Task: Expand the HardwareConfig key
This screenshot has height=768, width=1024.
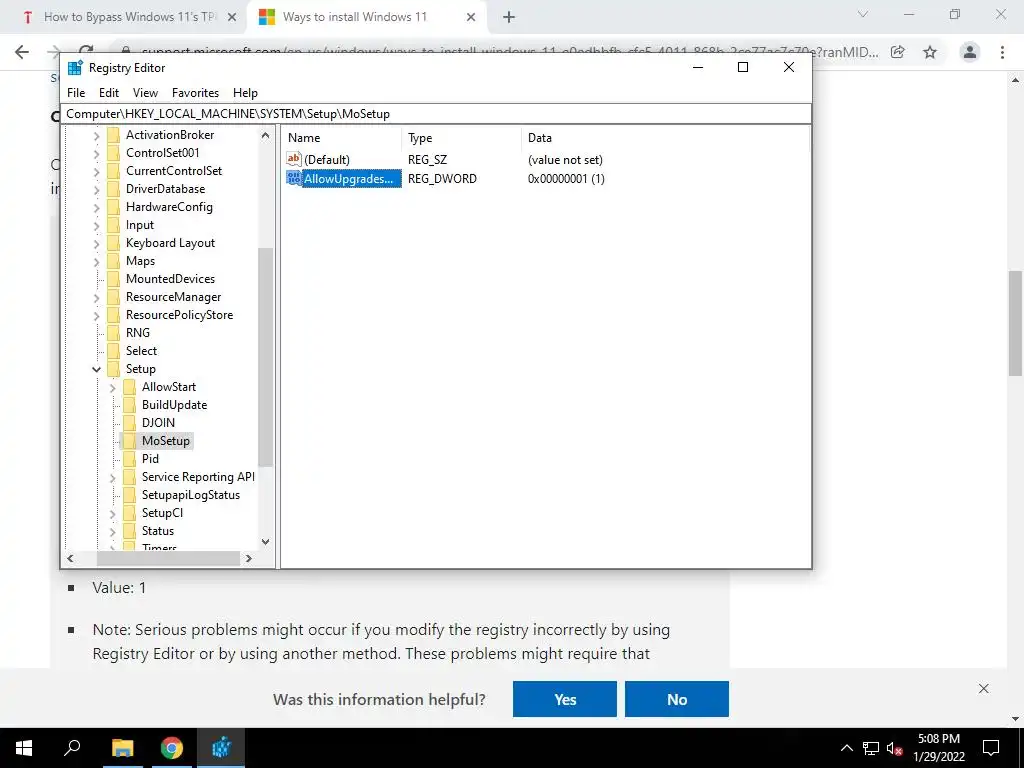Action: coord(97,207)
